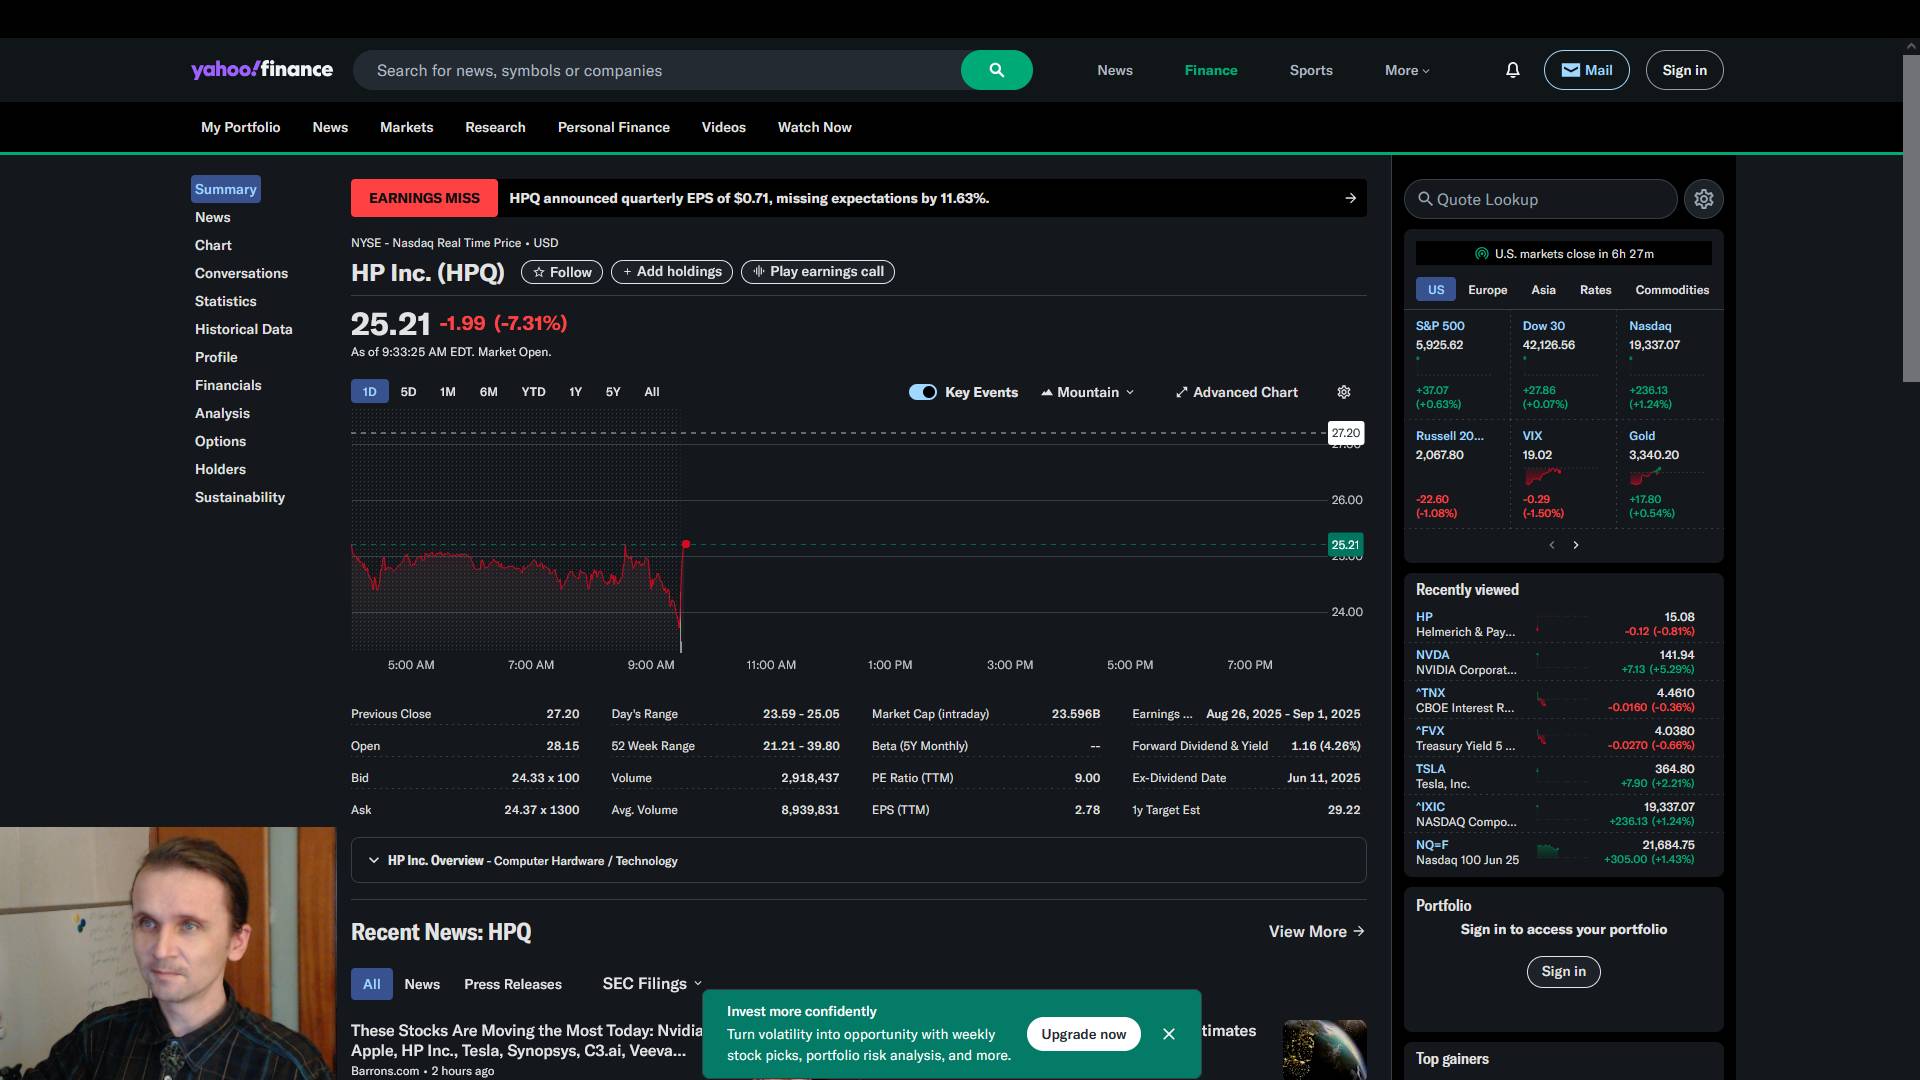1920x1080 pixels.
Task: Click the Upgrade now button
Action: tap(1083, 1034)
